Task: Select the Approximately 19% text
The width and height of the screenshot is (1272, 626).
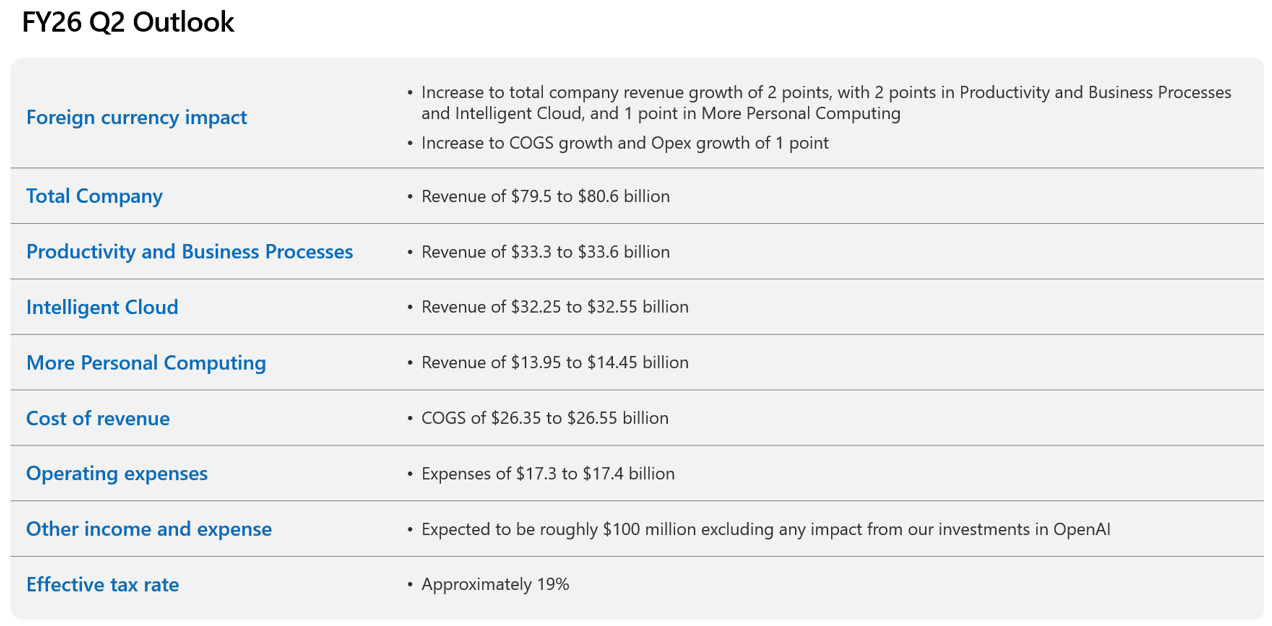Action: click(x=495, y=585)
